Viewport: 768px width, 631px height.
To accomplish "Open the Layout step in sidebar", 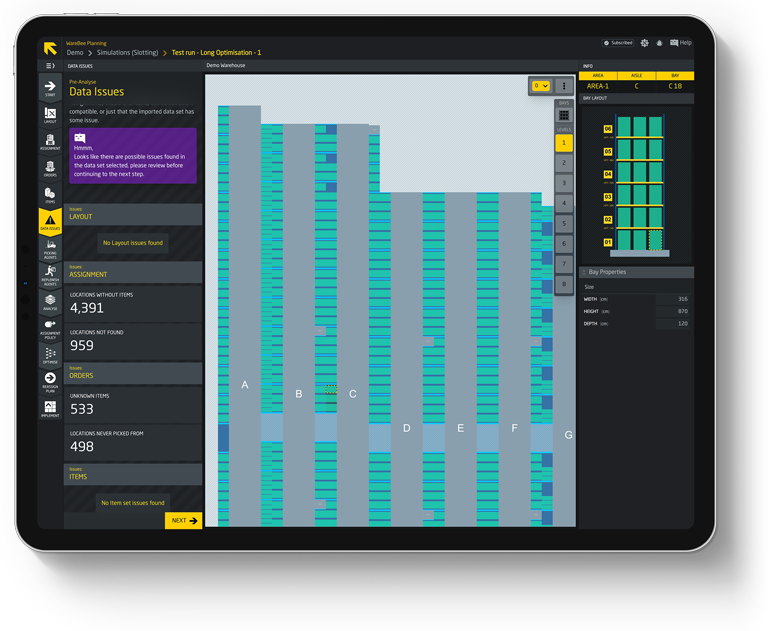I will [x=50, y=115].
